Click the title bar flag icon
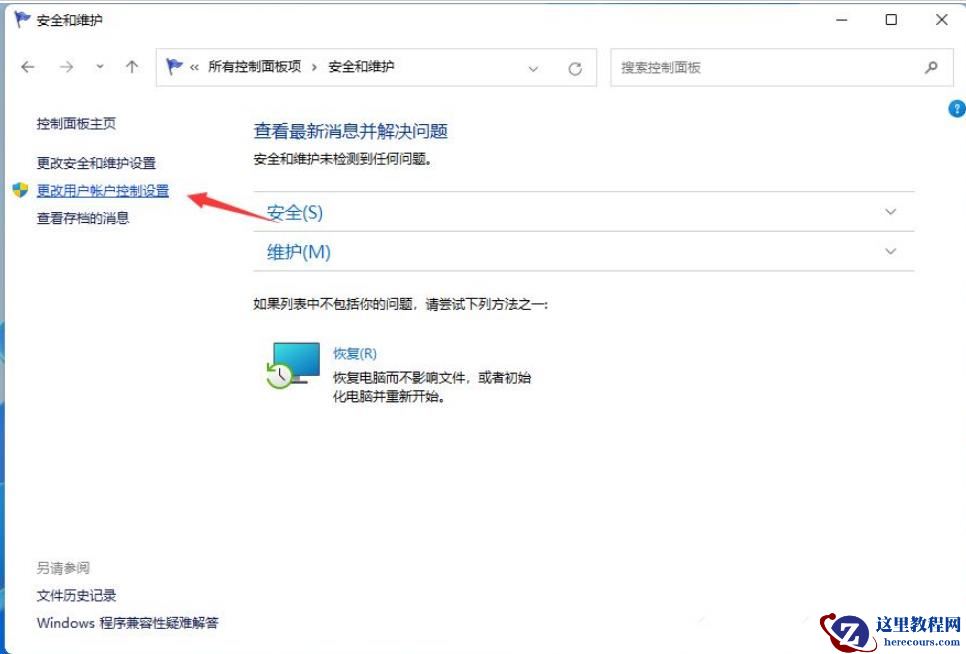Screen dimensions: 966x654 [22, 19]
